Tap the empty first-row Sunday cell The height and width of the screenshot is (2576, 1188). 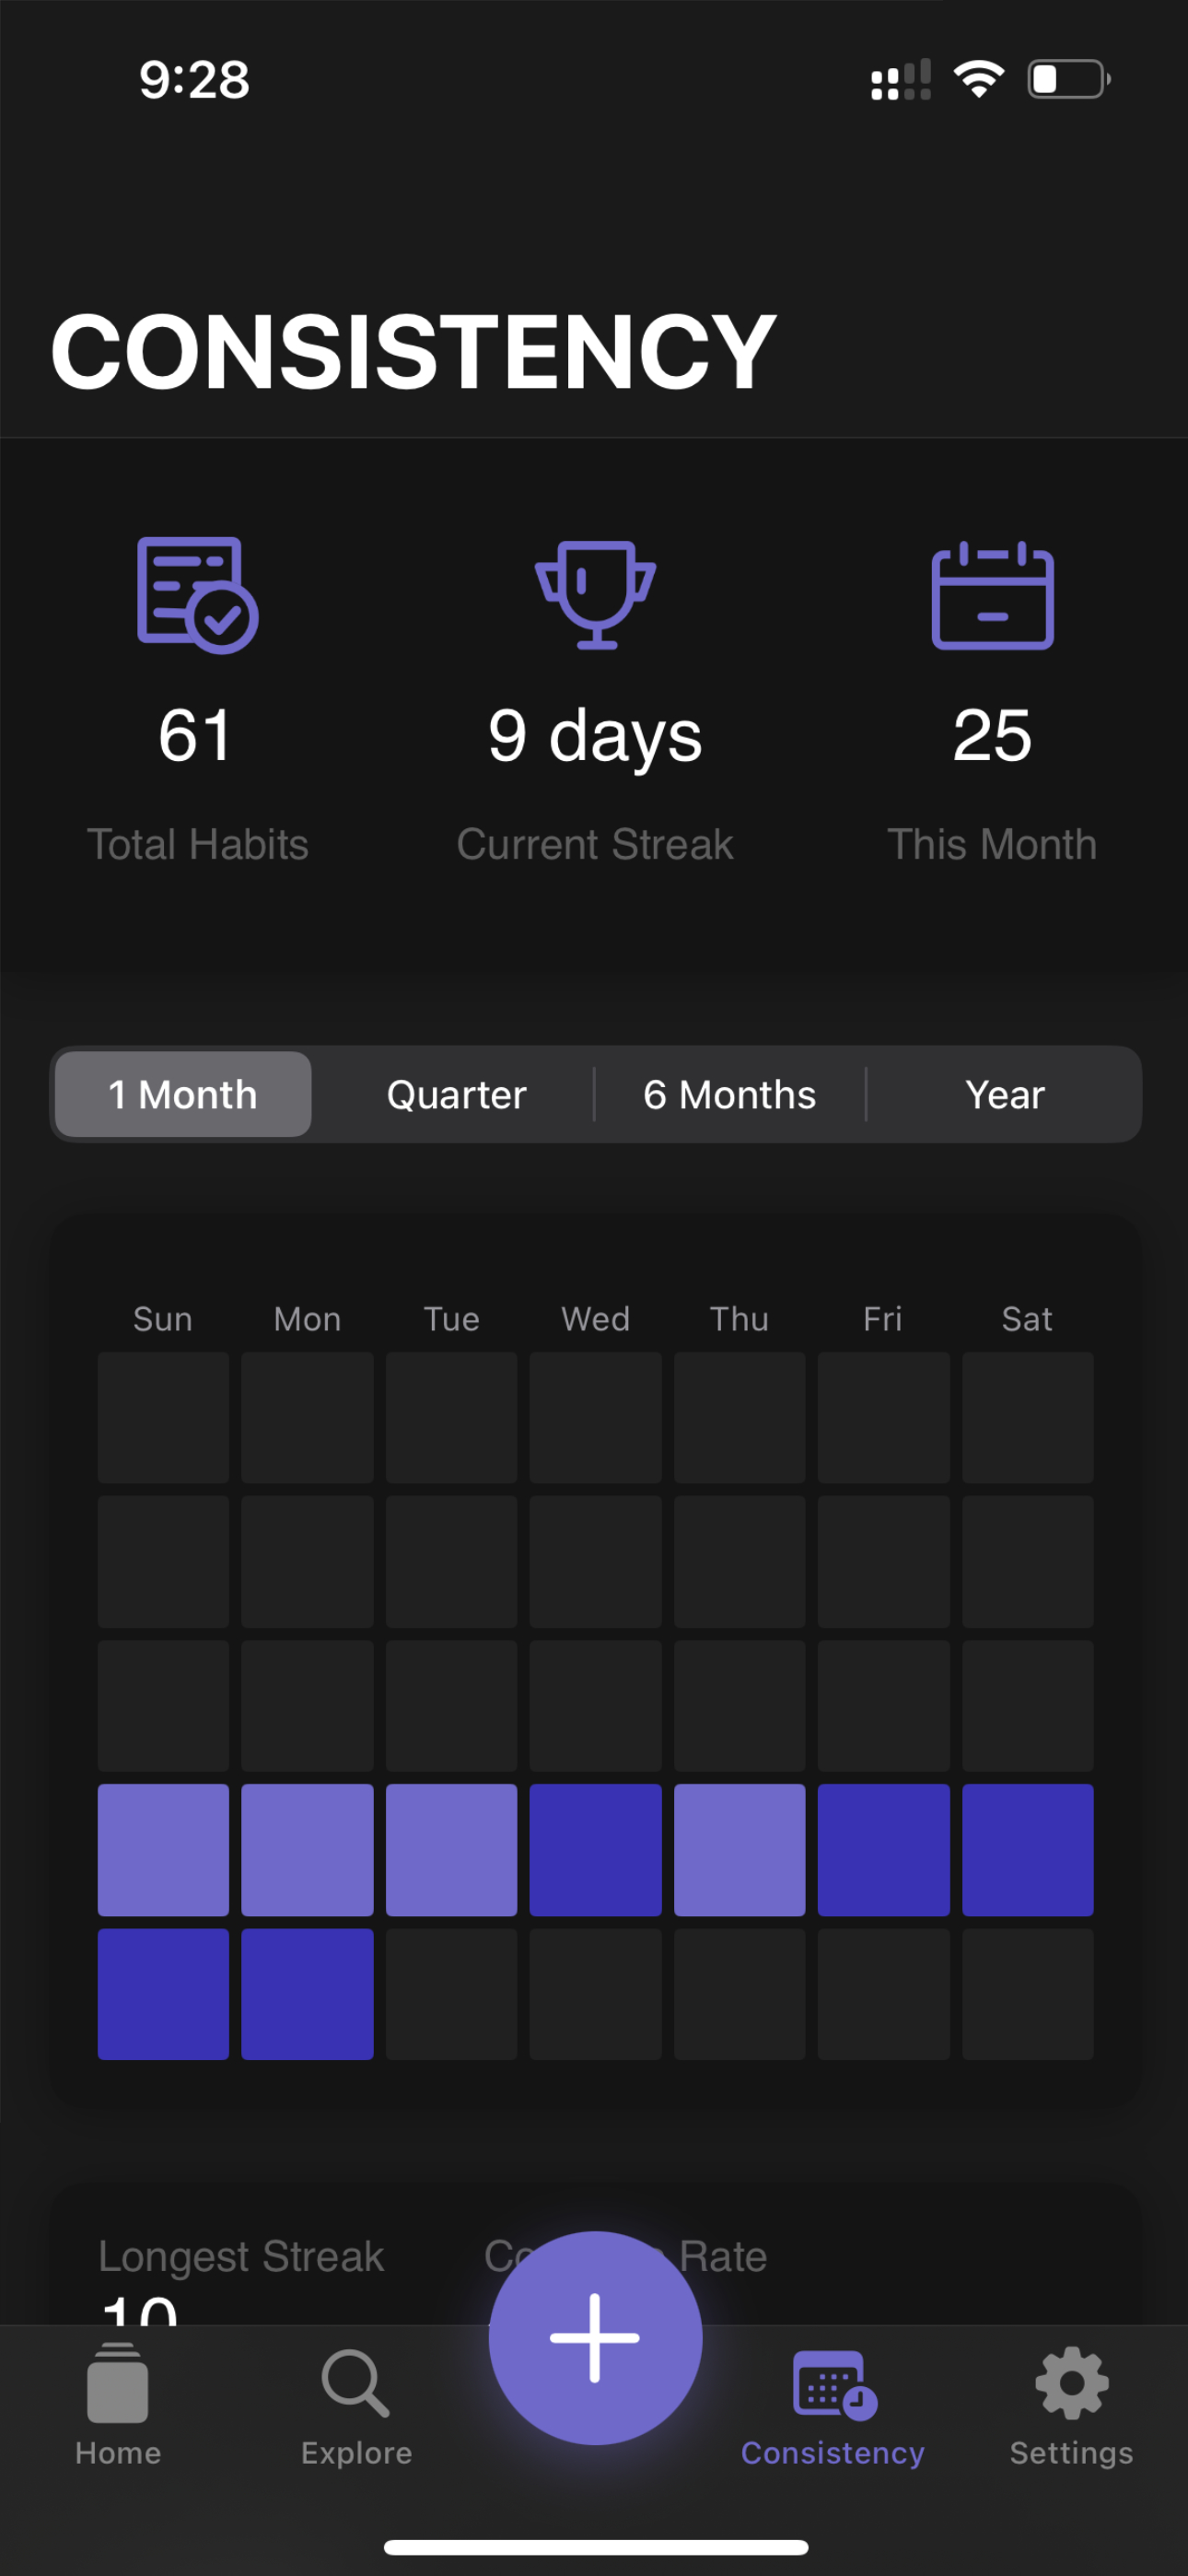163,1417
